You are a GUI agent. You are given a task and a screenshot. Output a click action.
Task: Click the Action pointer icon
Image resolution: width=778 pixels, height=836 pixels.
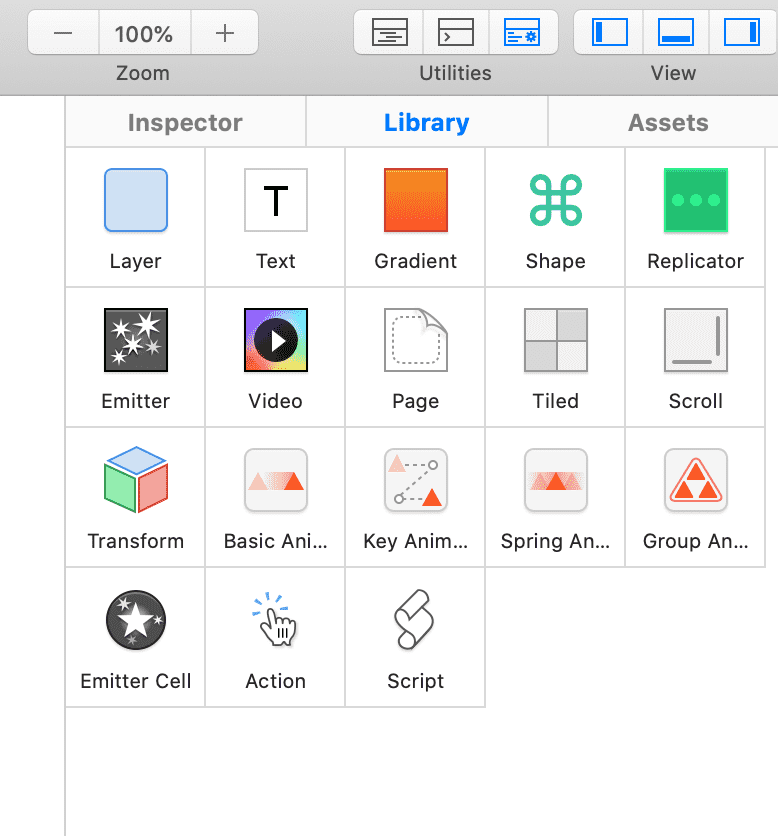coord(276,620)
